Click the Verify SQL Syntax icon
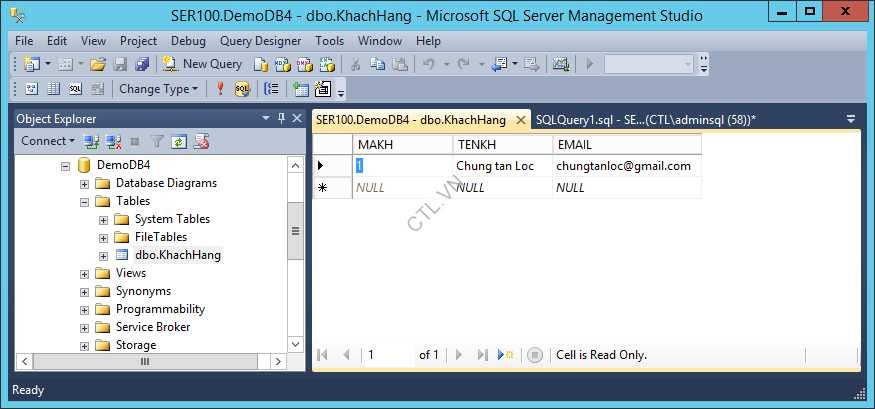 coord(241,89)
